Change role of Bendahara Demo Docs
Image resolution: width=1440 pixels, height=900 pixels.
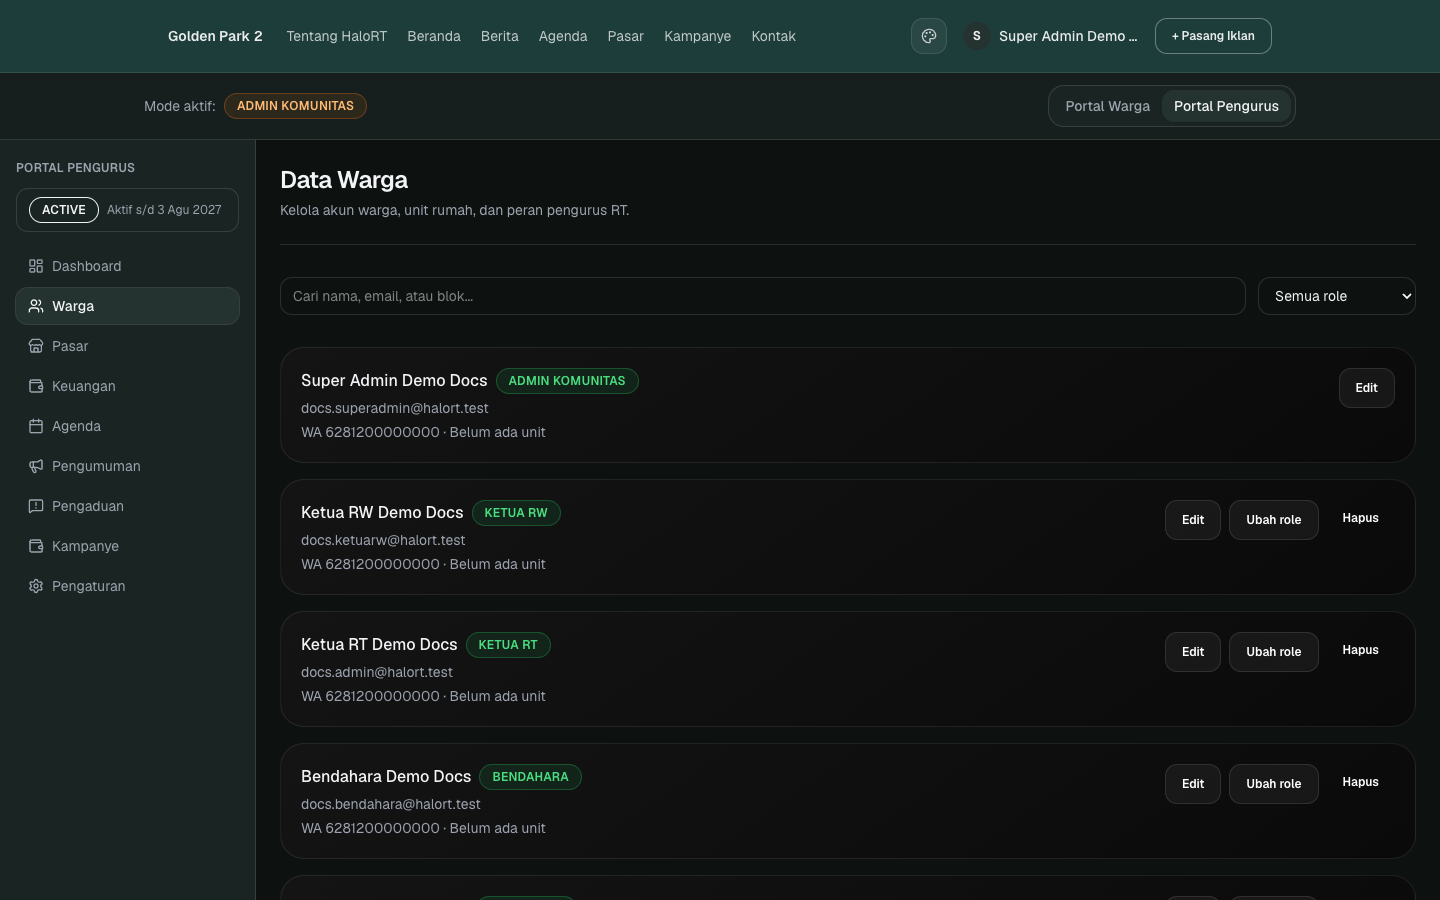click(x=1274, y=784)
